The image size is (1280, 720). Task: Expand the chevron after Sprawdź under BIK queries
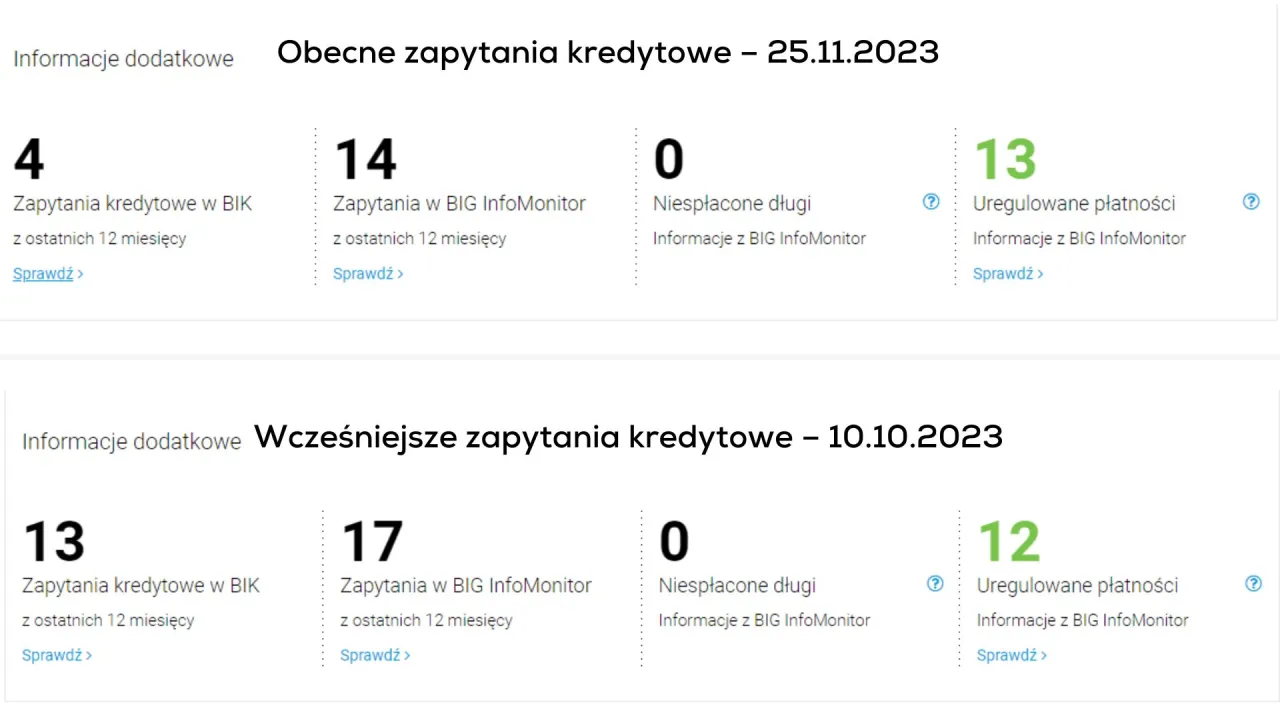[80, 273]
